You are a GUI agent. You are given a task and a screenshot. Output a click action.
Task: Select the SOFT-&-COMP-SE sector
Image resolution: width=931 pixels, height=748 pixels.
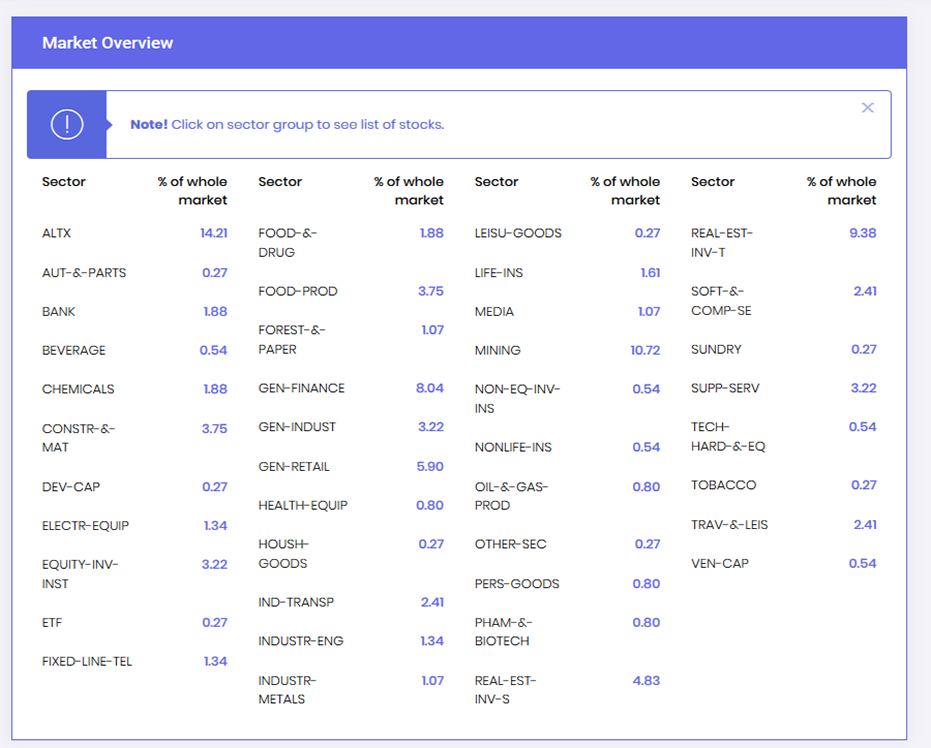tap(720, 301)
